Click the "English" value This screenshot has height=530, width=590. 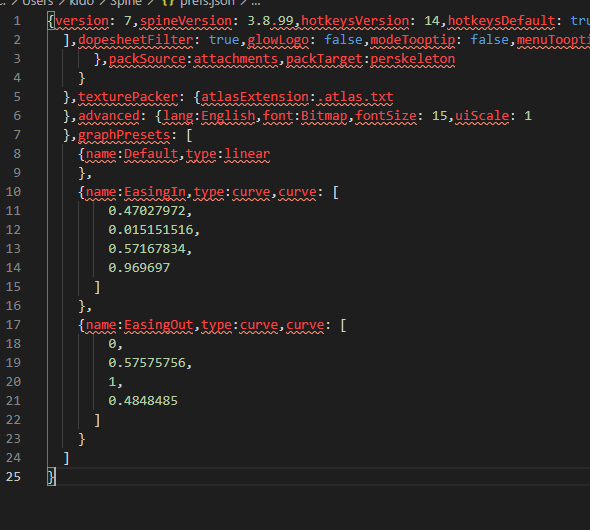[x=228, y=115]
